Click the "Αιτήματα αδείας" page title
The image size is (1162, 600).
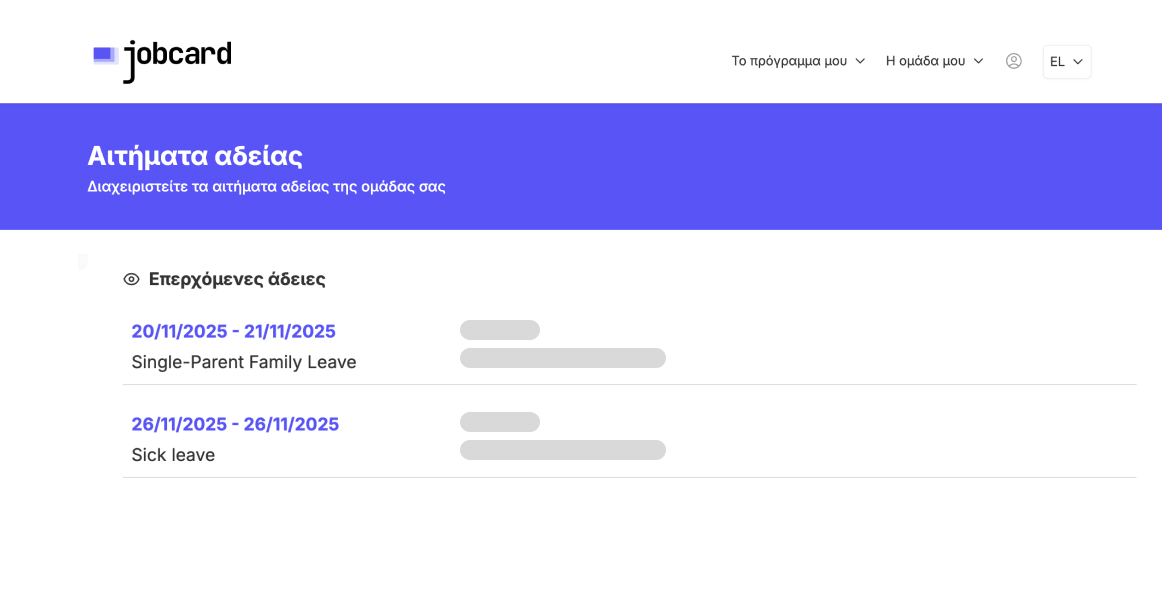click(195, 156)
